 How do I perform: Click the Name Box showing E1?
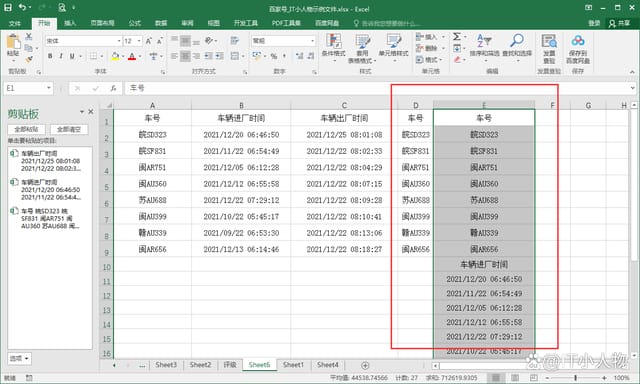(x=28, y=88)
